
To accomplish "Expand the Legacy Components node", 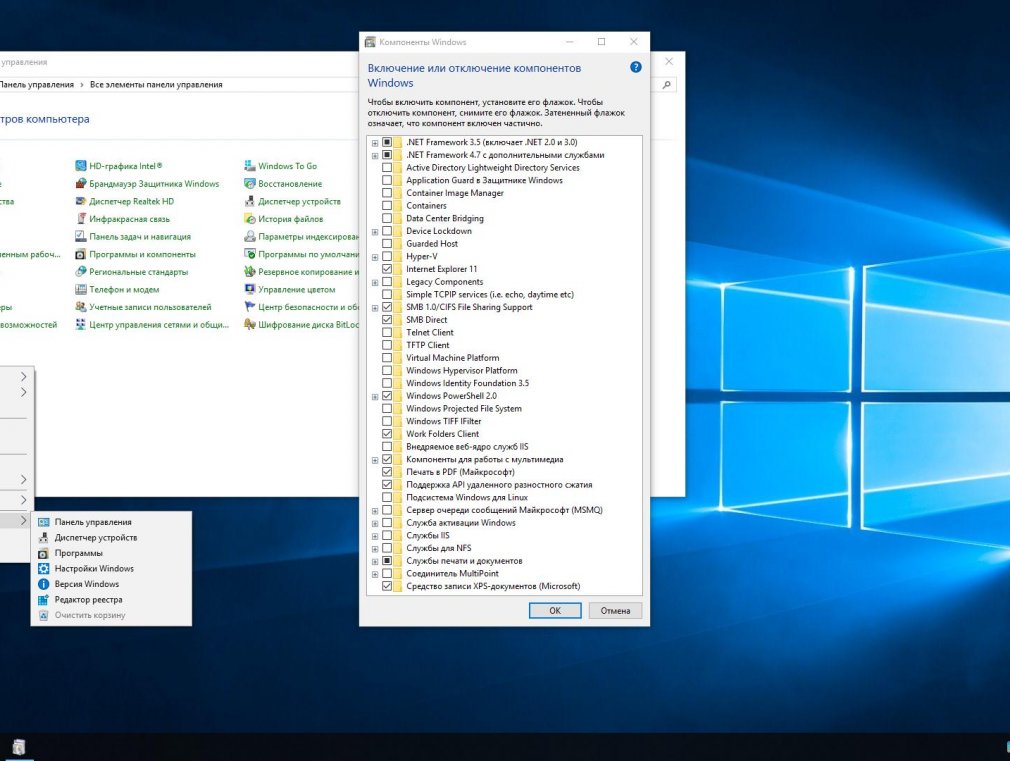I will point(375,282).
